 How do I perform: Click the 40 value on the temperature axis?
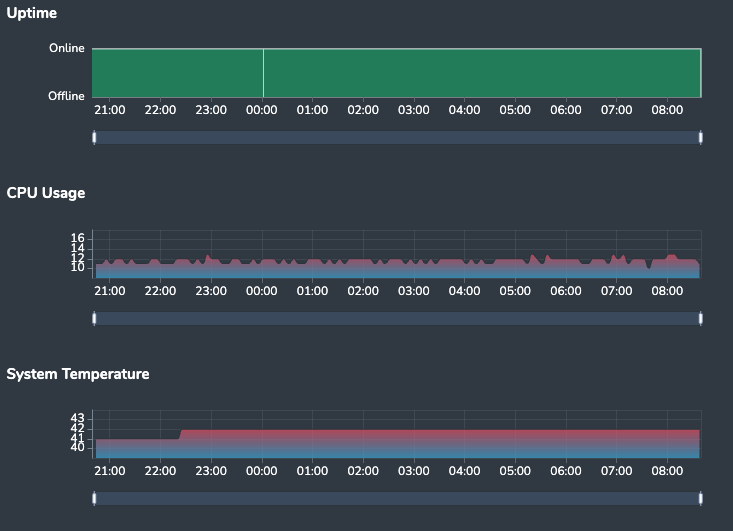(x=78, y=447)
